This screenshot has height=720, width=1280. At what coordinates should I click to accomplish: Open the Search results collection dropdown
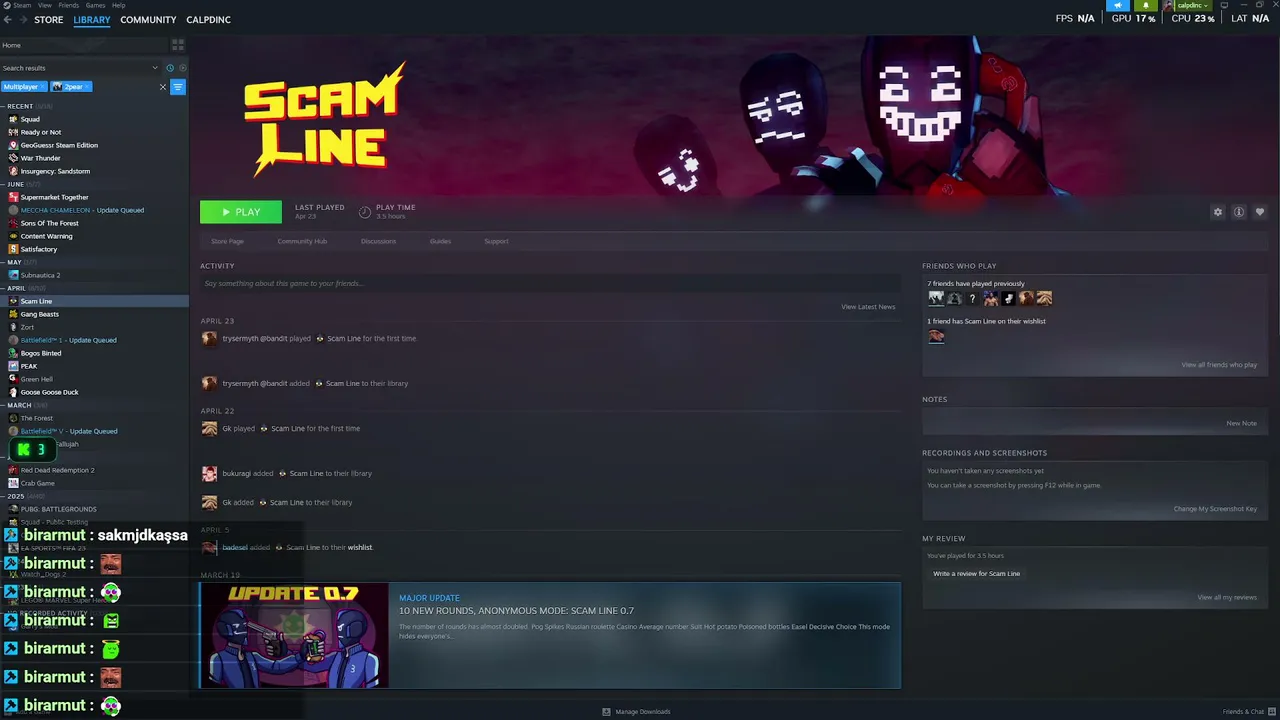click(x=155, y=68)
